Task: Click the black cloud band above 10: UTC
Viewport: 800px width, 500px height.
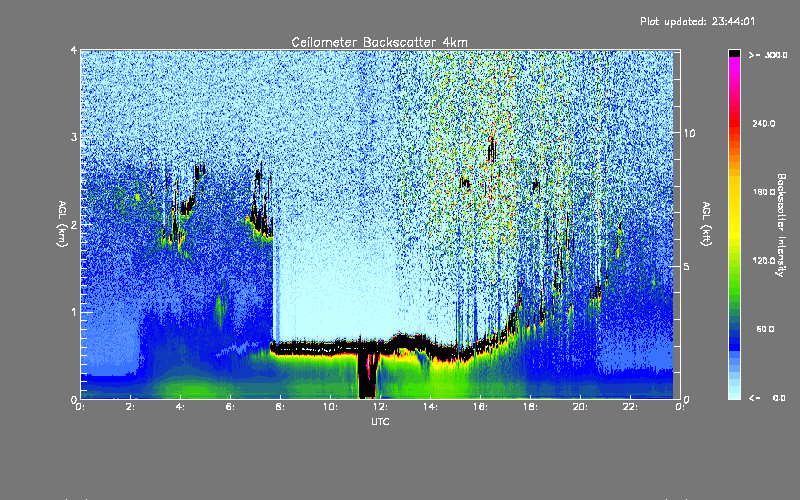Action: pyautogui.click(x=330, y=348)
